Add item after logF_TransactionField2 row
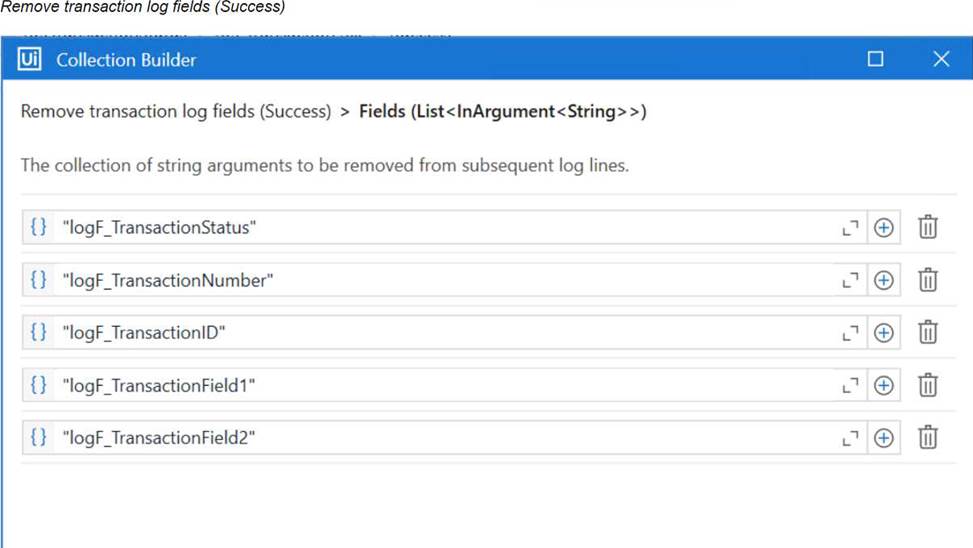This screenshot has height=548, width=973. [884, 438]
